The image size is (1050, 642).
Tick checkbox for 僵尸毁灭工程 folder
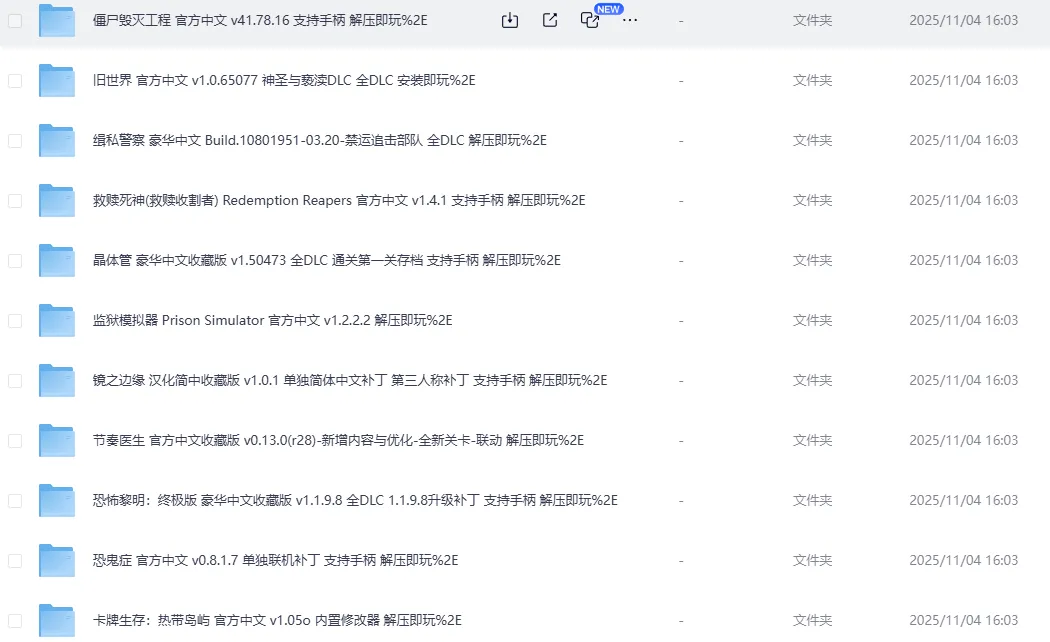(x=15, y=21)
